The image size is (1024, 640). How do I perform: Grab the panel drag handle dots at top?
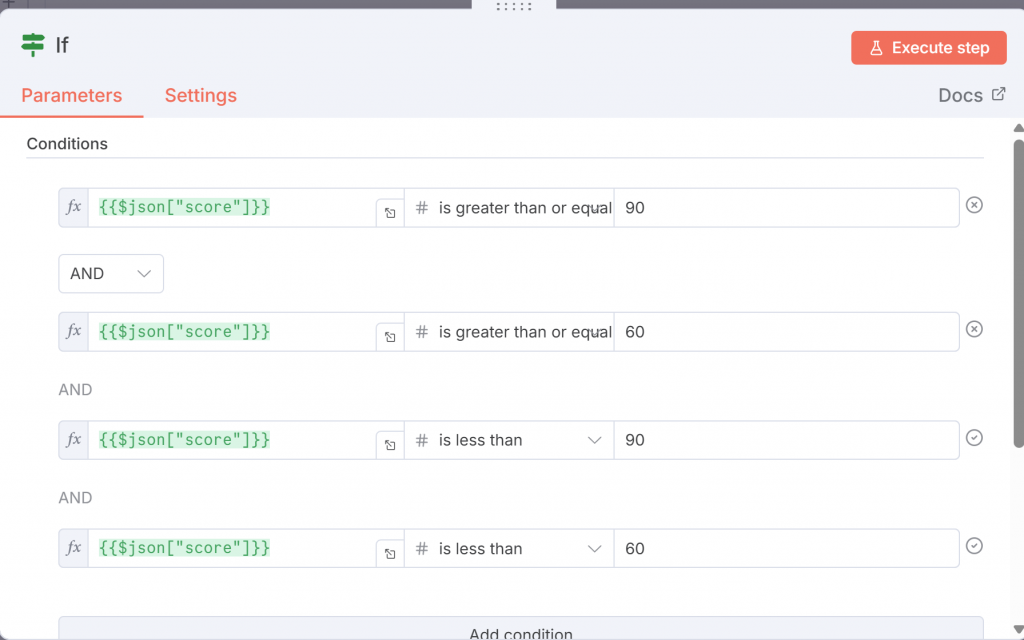pyautogui.click(x=514, y=7)
